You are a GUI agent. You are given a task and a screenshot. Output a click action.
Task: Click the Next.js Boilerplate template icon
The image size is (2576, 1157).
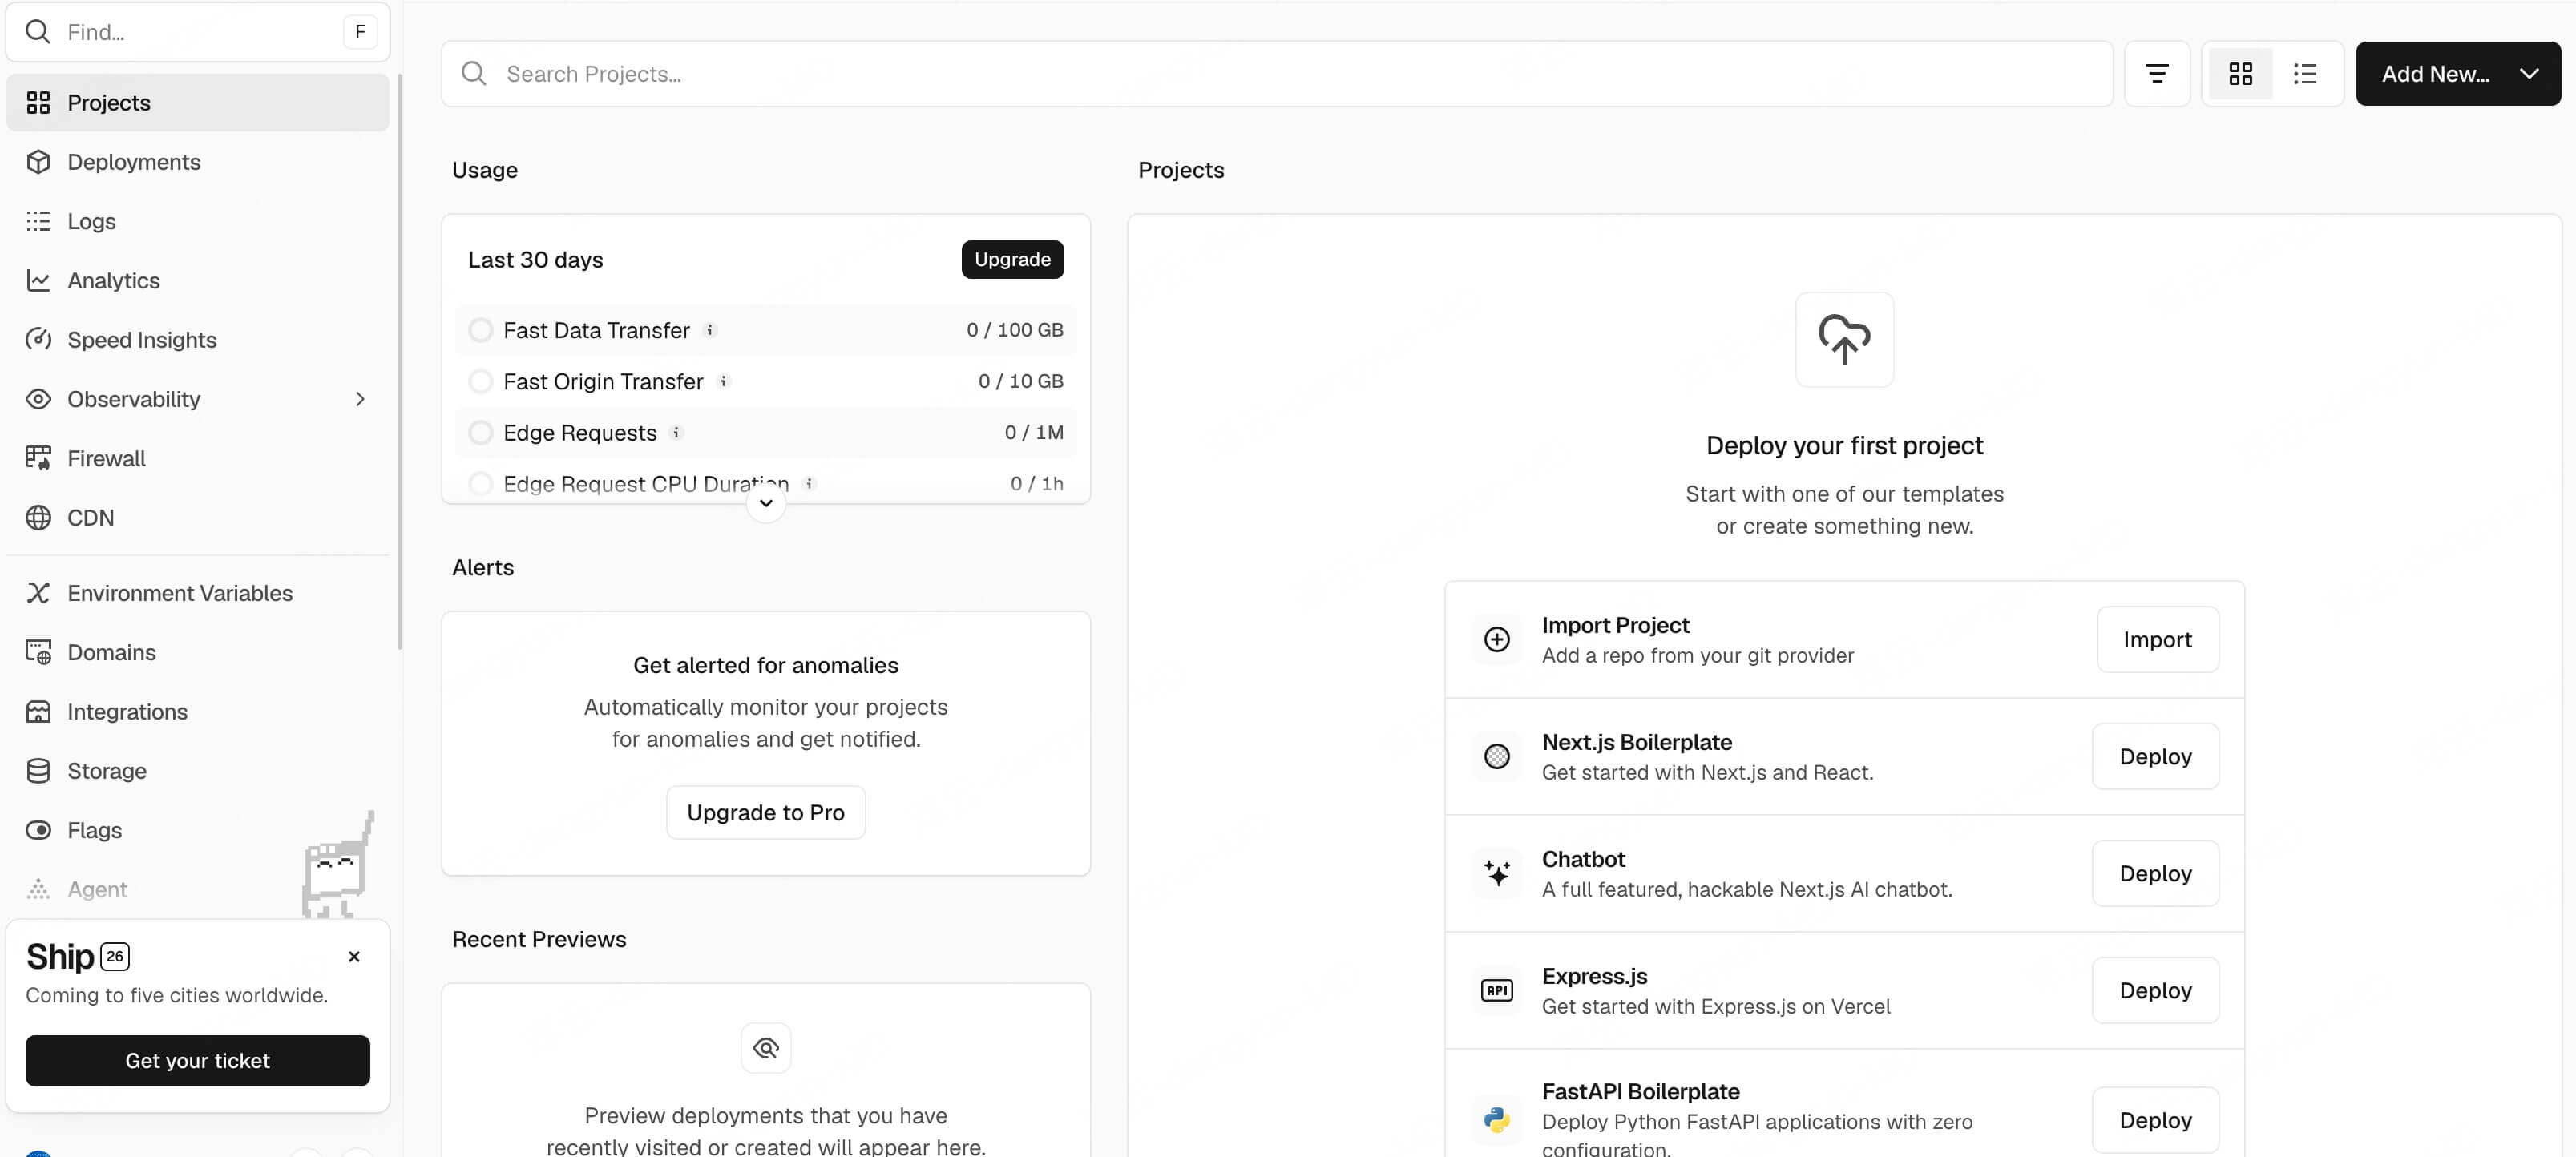coord(1496,756)
